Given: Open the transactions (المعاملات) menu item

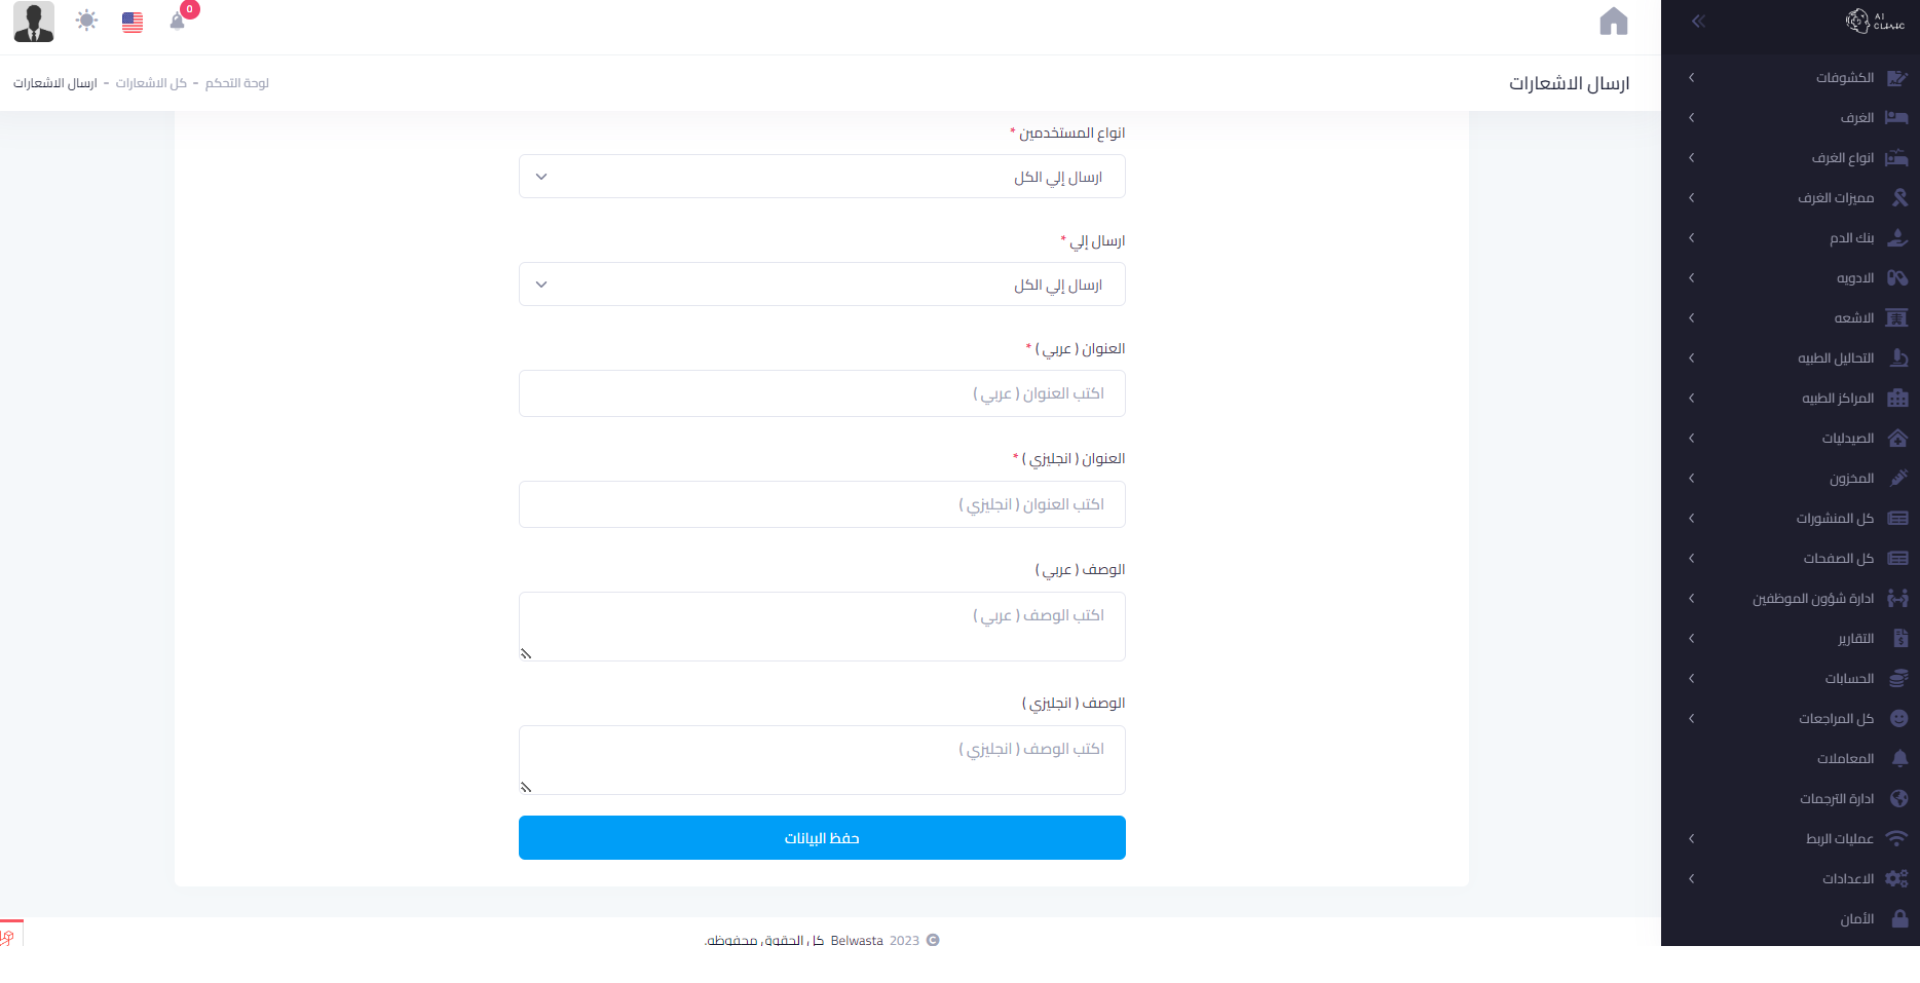Looking at the screenshot, I should click(1845, 759).
